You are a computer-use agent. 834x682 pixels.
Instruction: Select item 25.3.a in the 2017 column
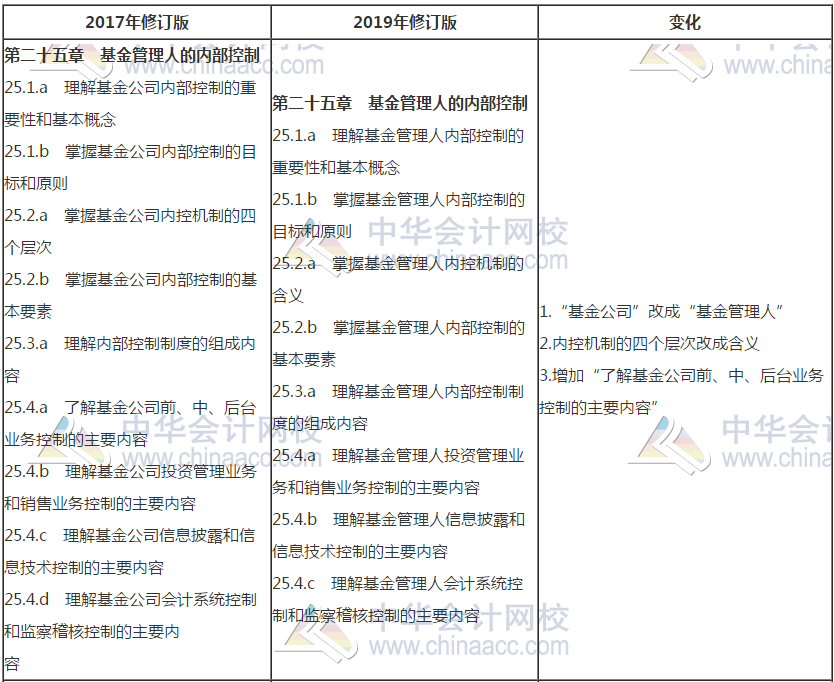tap(130, 359)
